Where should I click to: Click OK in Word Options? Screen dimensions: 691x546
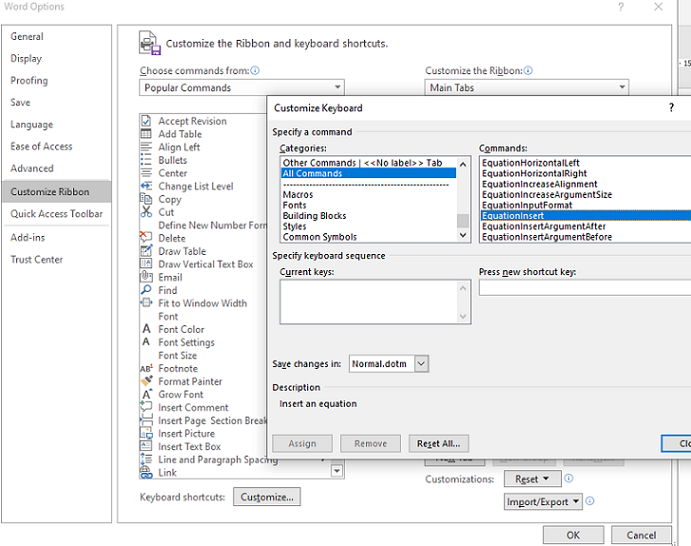(573, 535)
